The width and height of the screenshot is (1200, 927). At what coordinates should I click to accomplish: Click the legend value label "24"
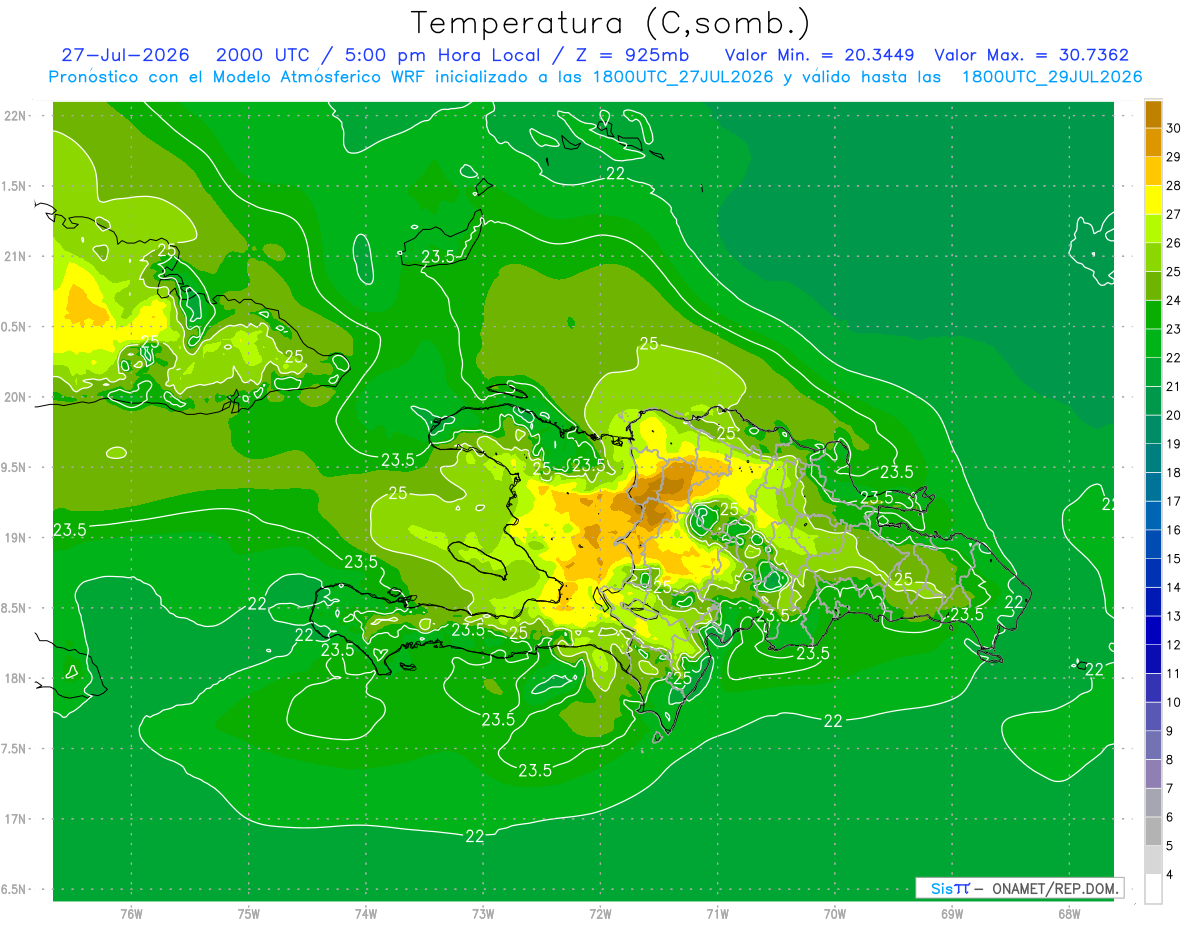[1174, 300]
